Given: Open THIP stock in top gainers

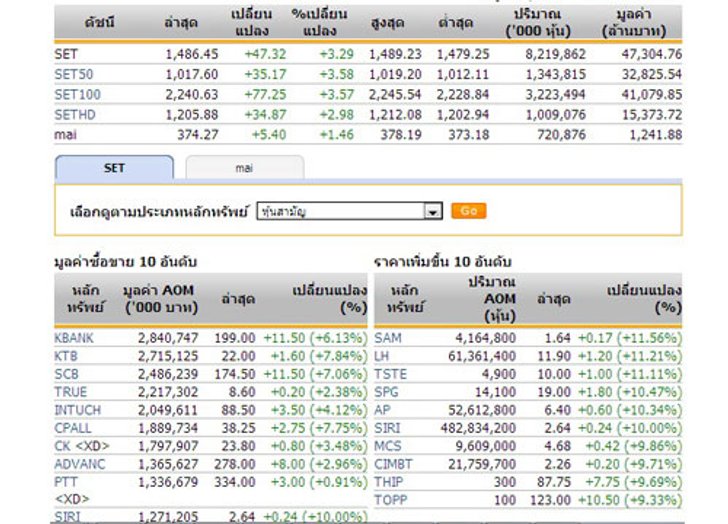Looking at the screenshot, I should click(389, 482).
